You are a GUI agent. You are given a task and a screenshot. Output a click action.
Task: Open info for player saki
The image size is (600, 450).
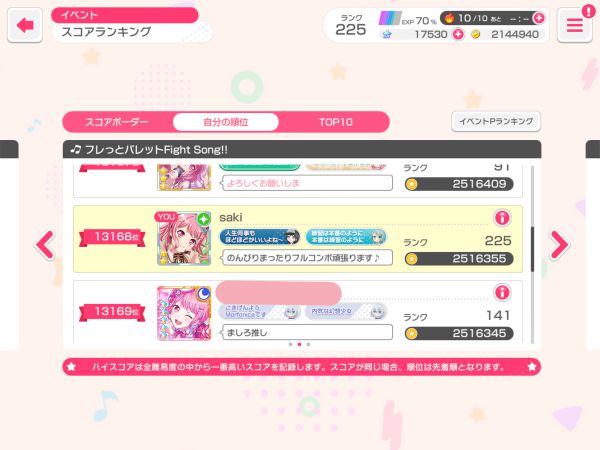pyautogui.click(x=502, y=218)
